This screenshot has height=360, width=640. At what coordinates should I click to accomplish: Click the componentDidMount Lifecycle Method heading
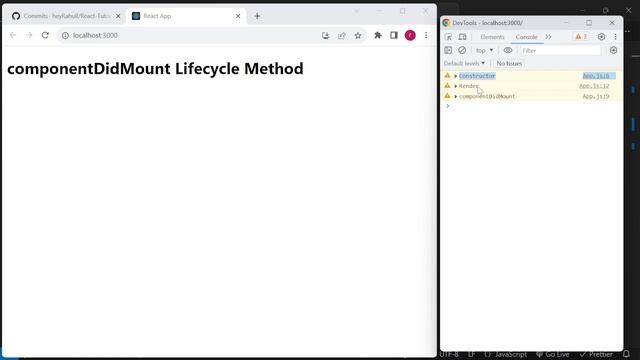(155, 69)
